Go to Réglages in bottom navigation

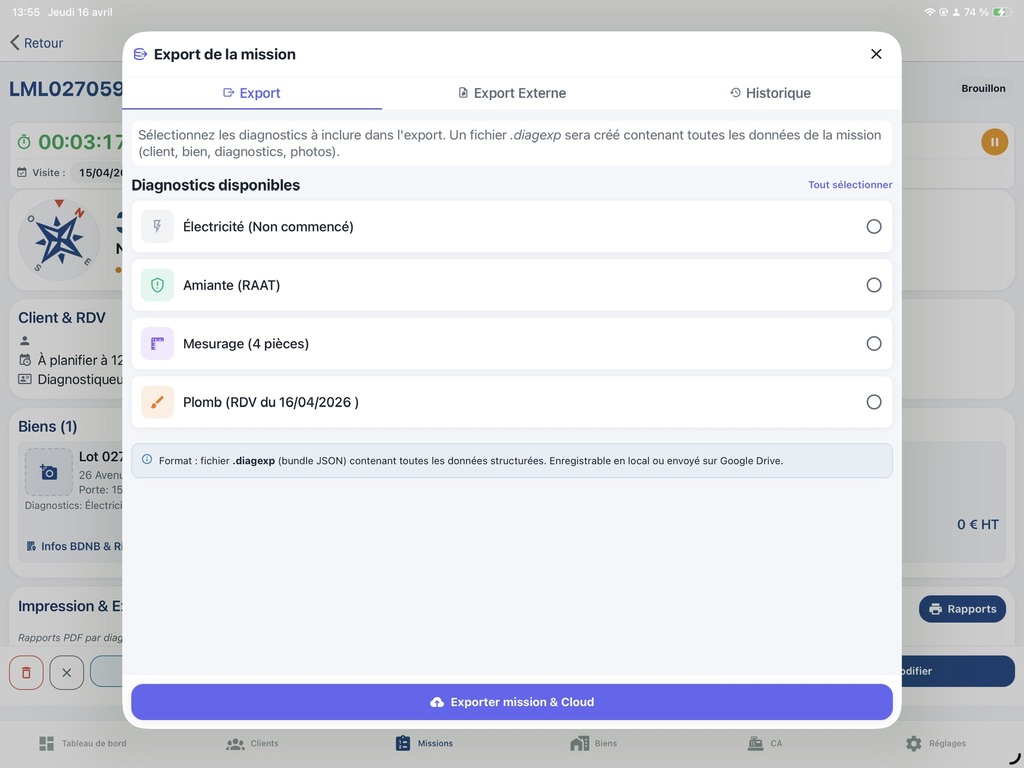[936, 743]
